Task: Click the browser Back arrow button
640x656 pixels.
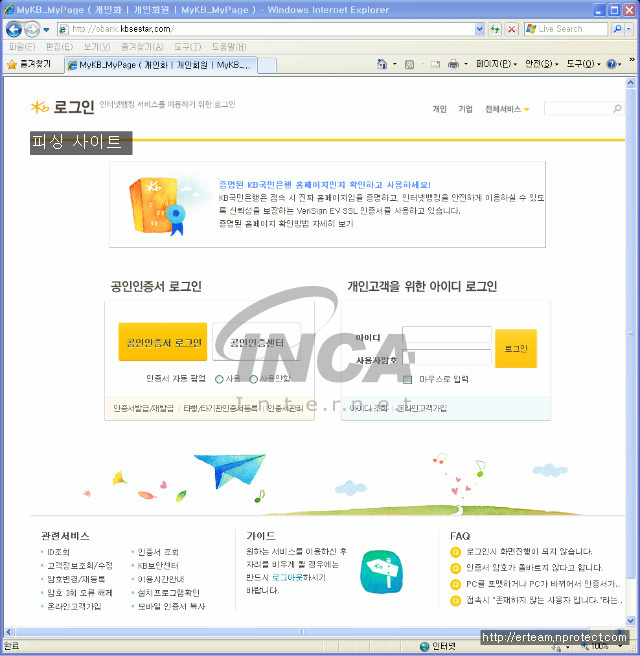Action: pos(14,29)
